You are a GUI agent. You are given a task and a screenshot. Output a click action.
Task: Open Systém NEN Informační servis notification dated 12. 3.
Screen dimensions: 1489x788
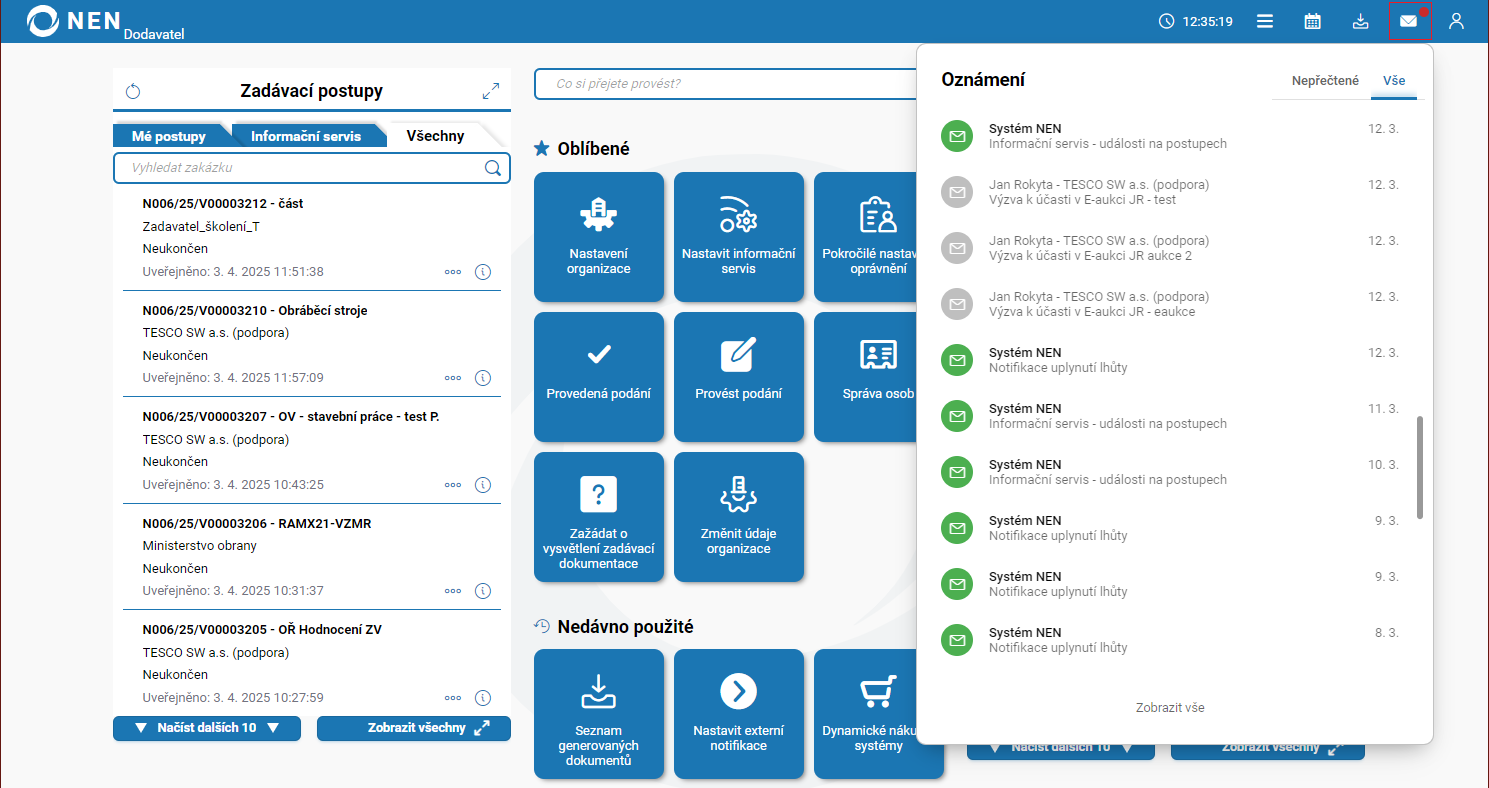click(1170, 136)
